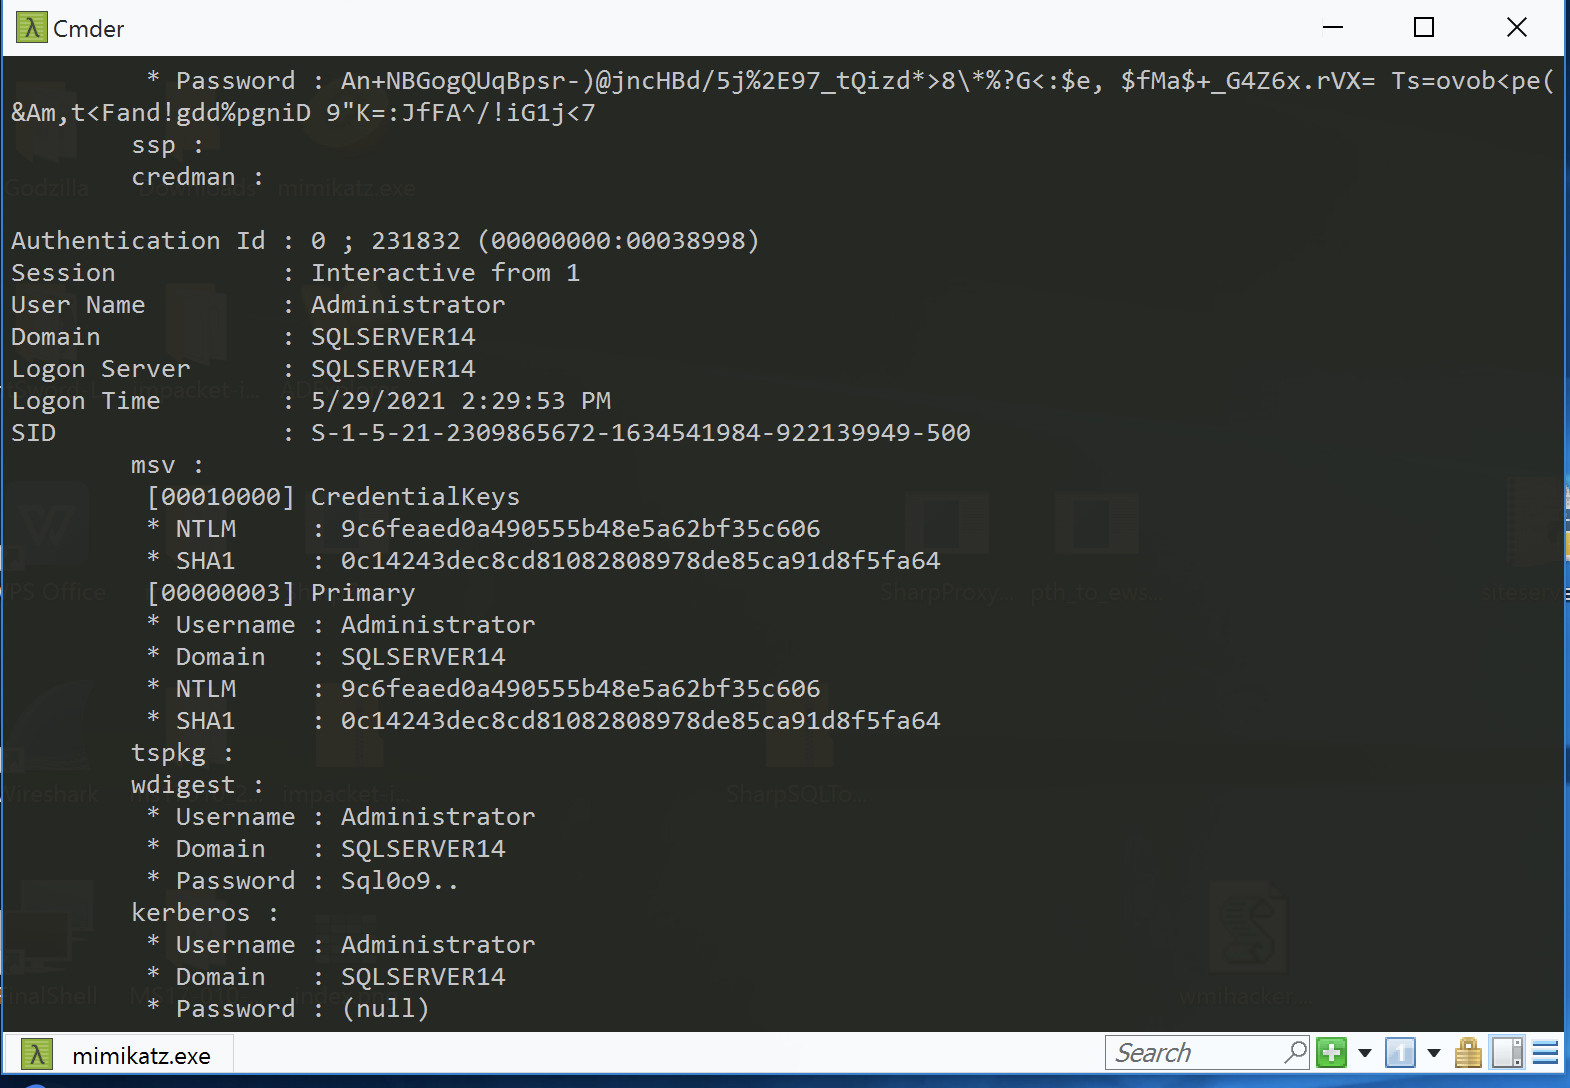Click the SHA1 hash under CredentialKeys

(641, 561)
